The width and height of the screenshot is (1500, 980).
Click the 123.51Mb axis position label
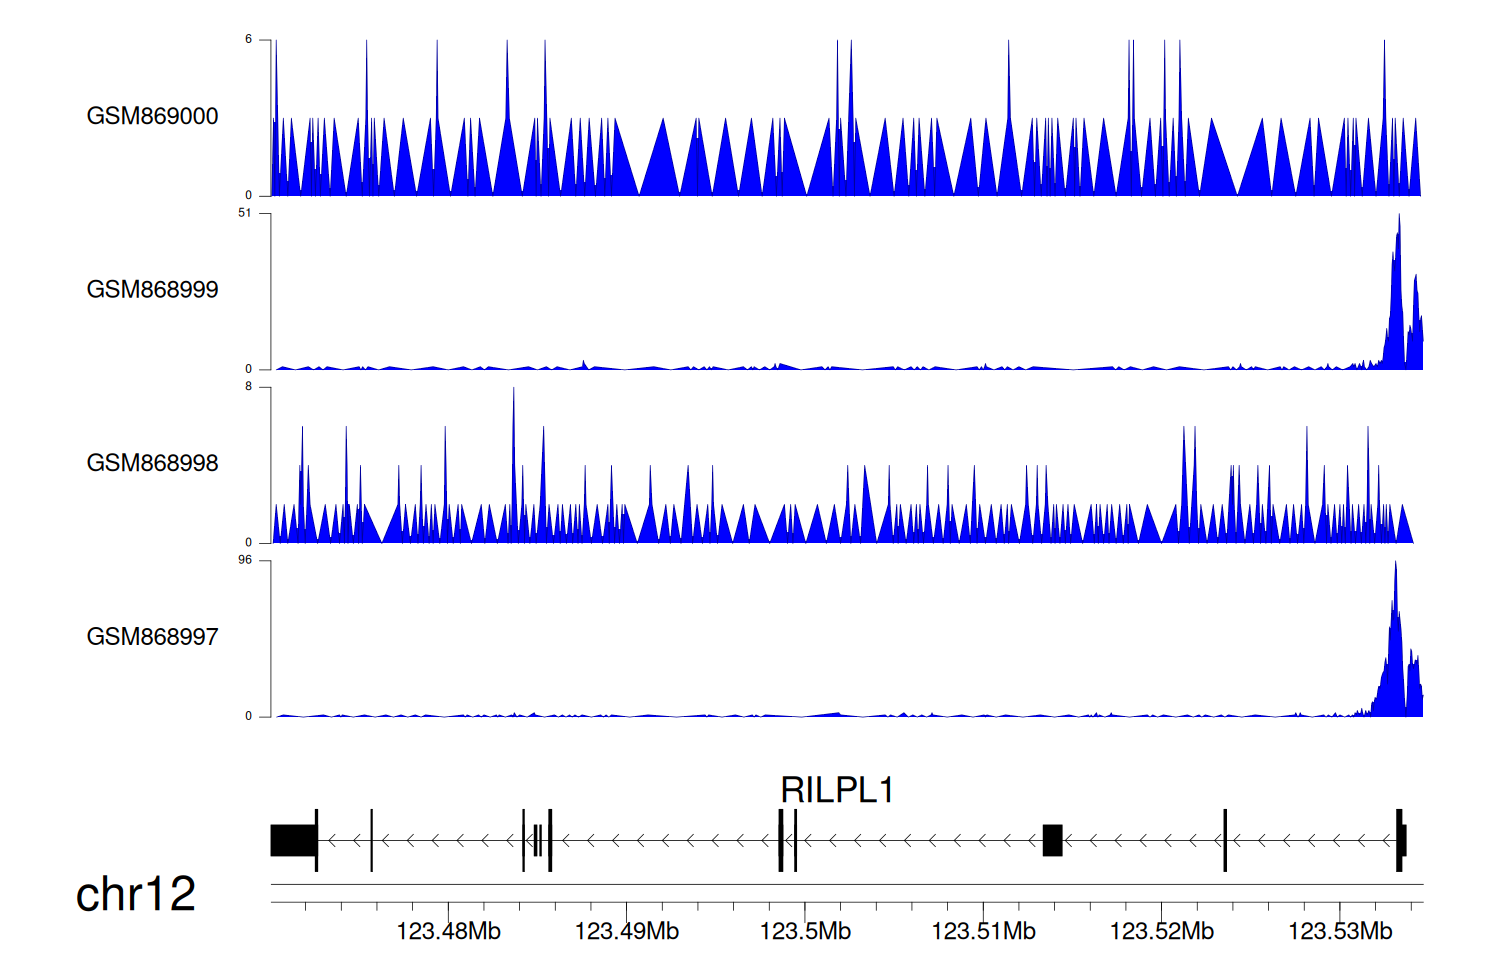pos(983,932)
